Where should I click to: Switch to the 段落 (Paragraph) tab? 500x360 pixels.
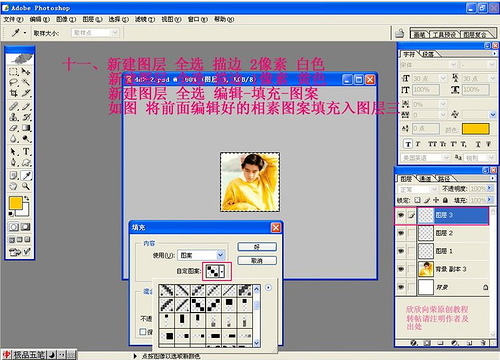[x=428, y=54]
